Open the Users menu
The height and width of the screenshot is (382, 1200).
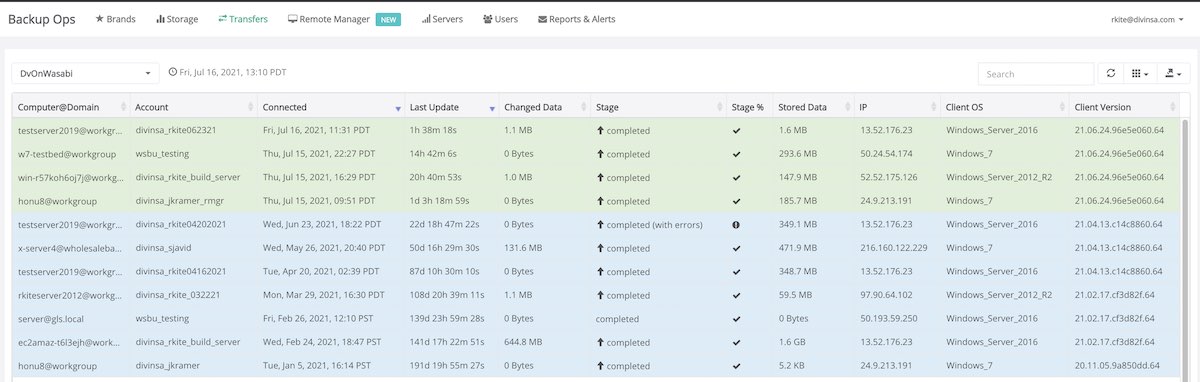pyautogui.click(x=501, y=19)
